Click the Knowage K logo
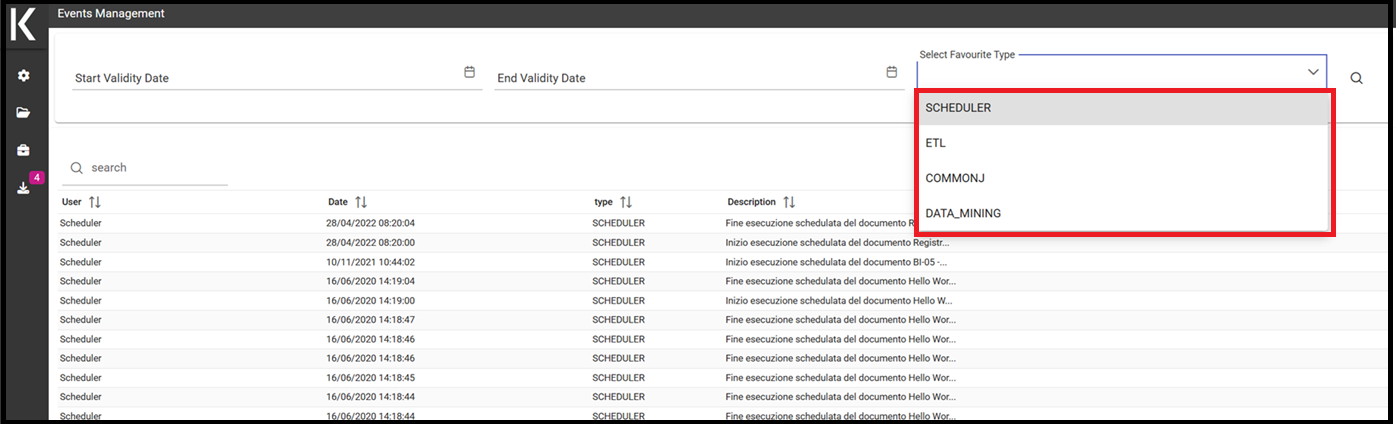The height and width of the screenshot is (424, 1396). pos(23,24)
